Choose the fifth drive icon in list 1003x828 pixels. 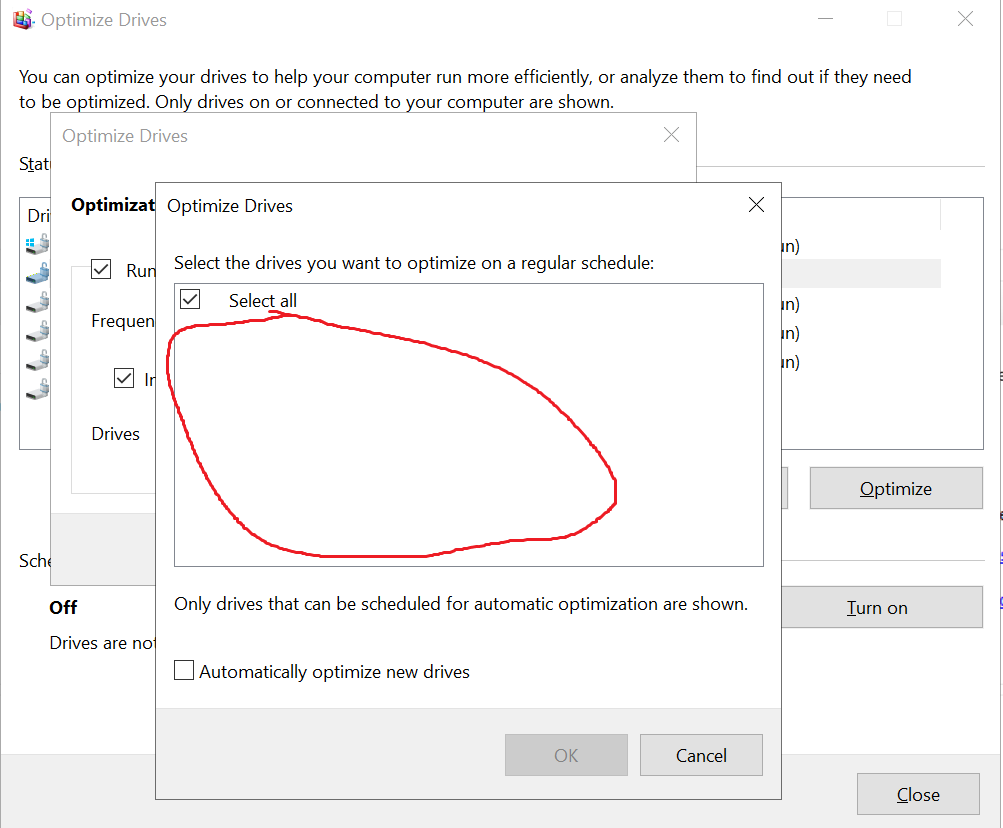[x=37, y=359]
